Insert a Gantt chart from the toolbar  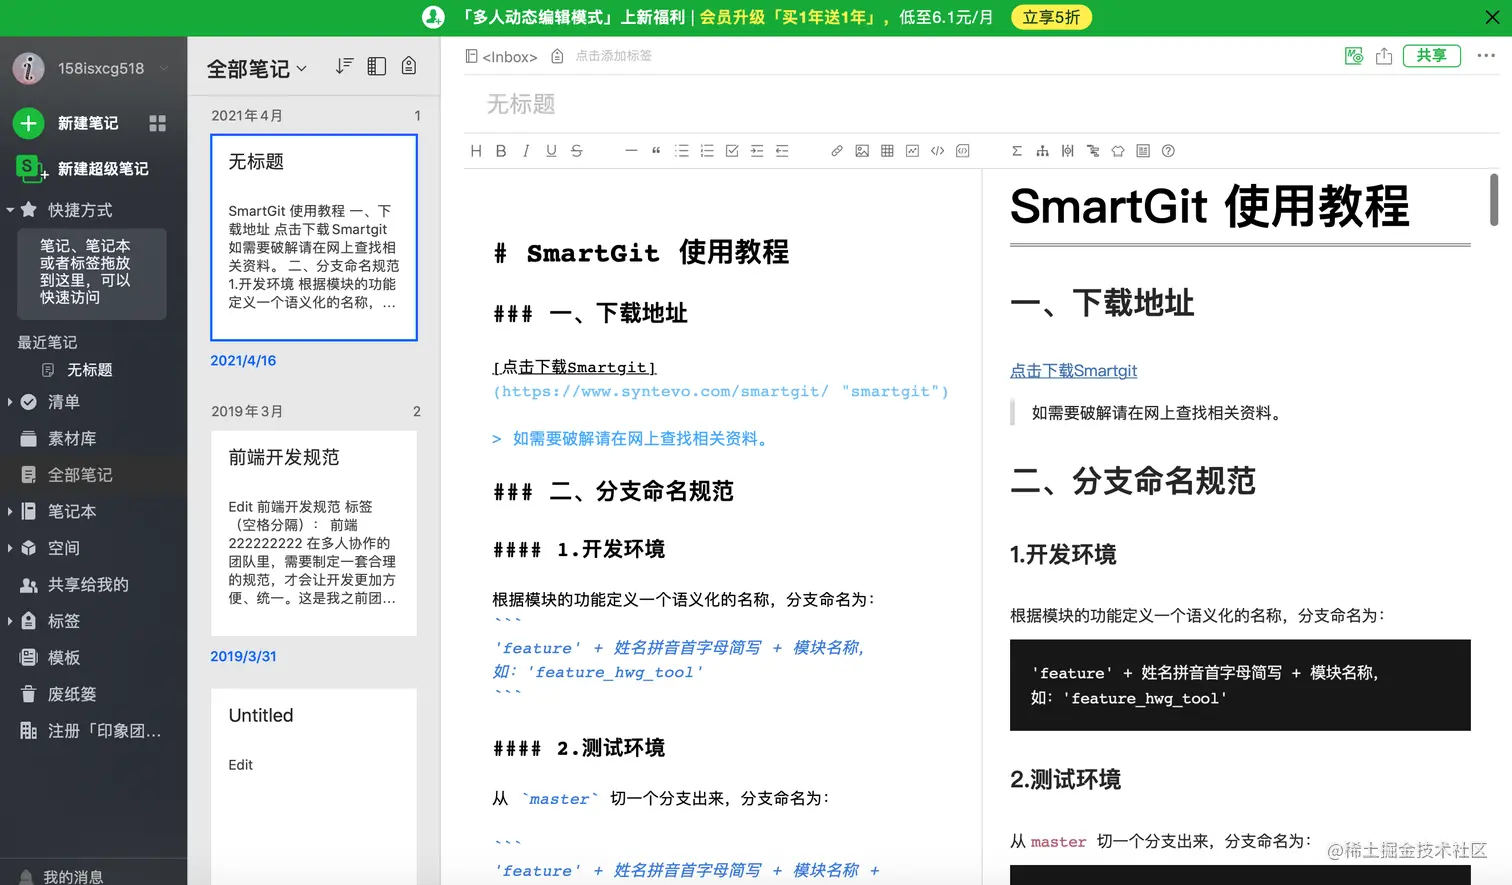1093,151
